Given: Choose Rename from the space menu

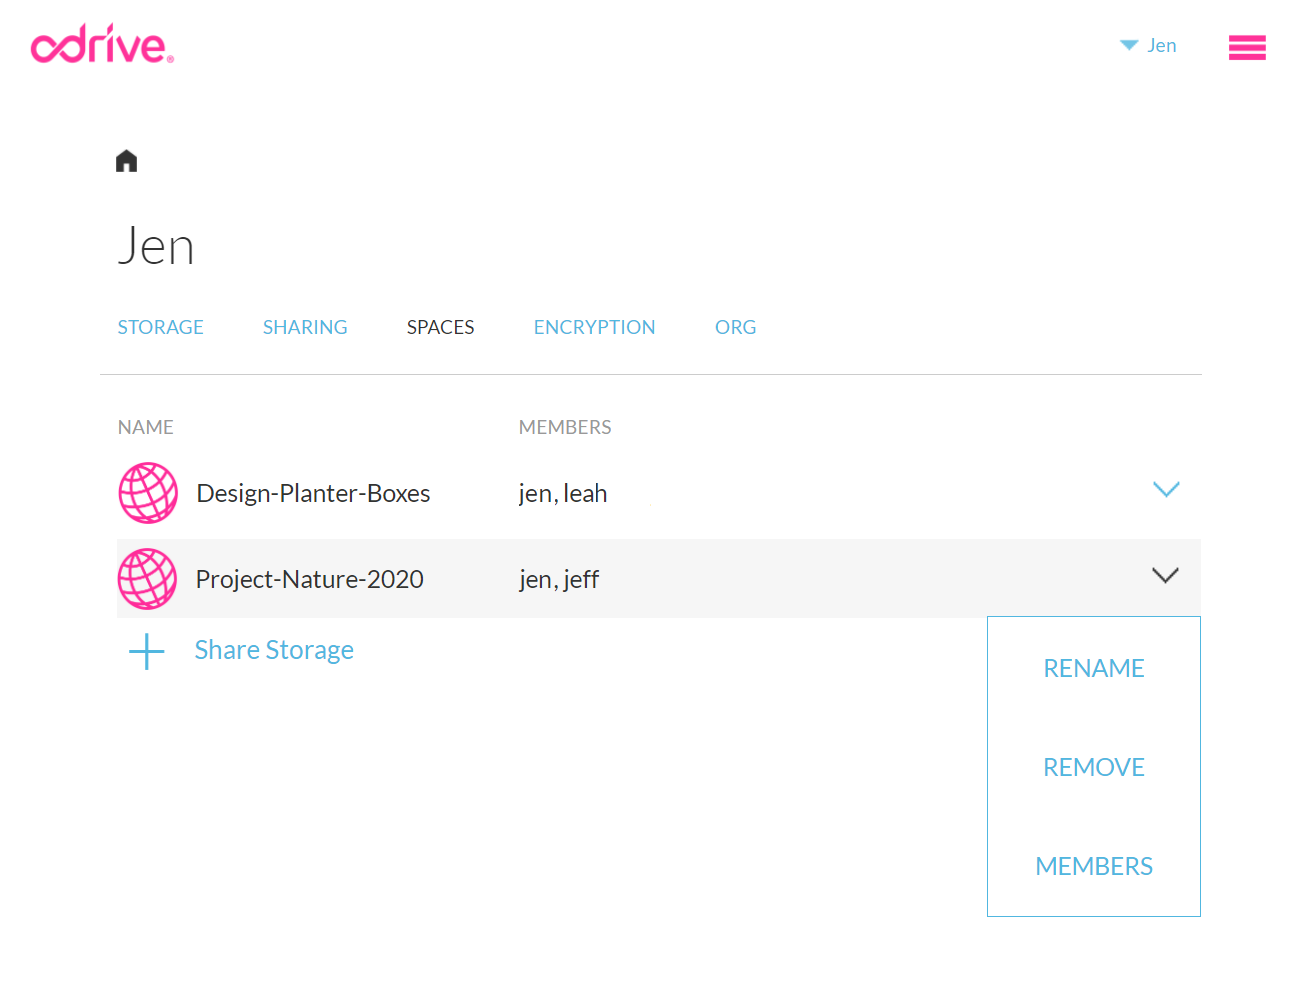Looking at the screenshot, I should [1093, 668].
